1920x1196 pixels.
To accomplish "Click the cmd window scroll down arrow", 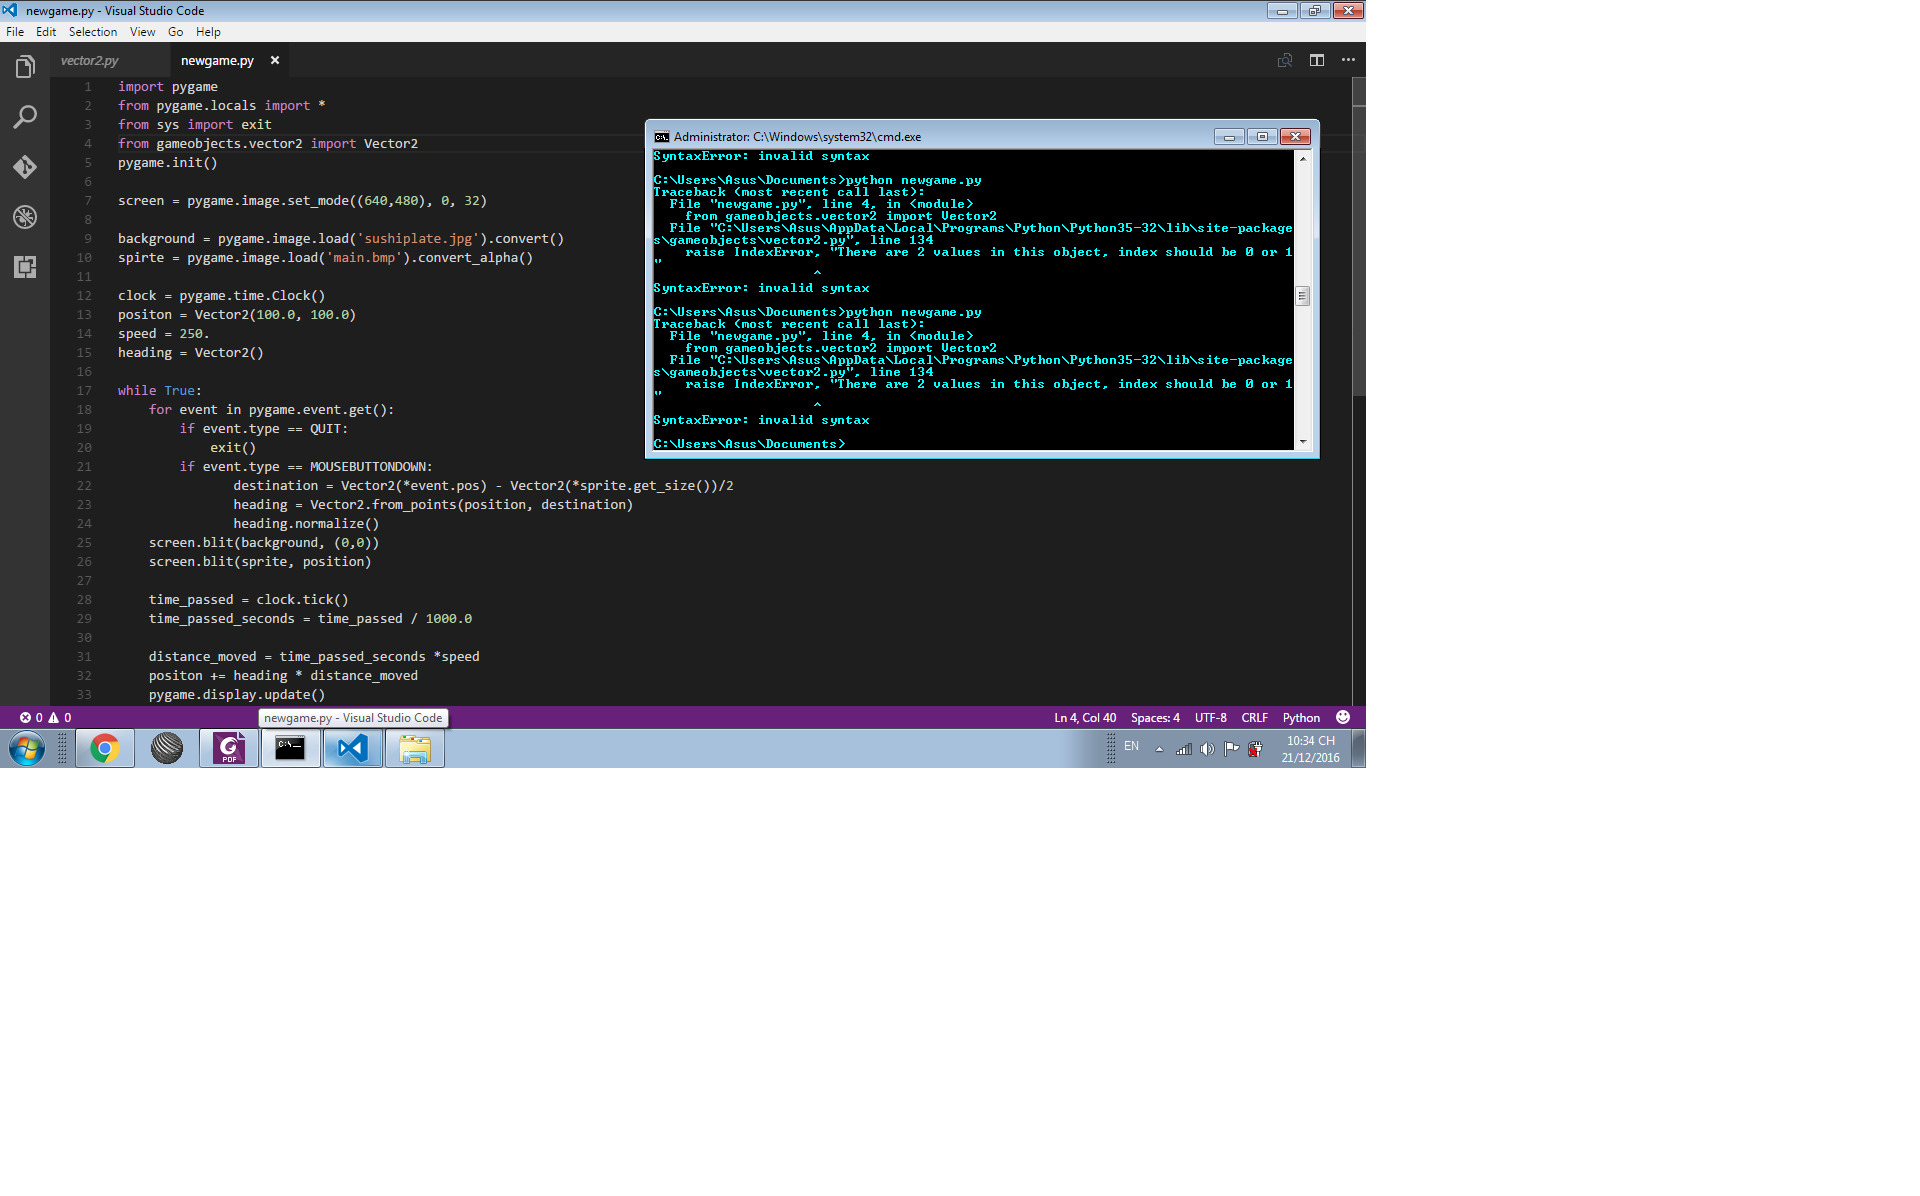I will [x=1302, y=441].
